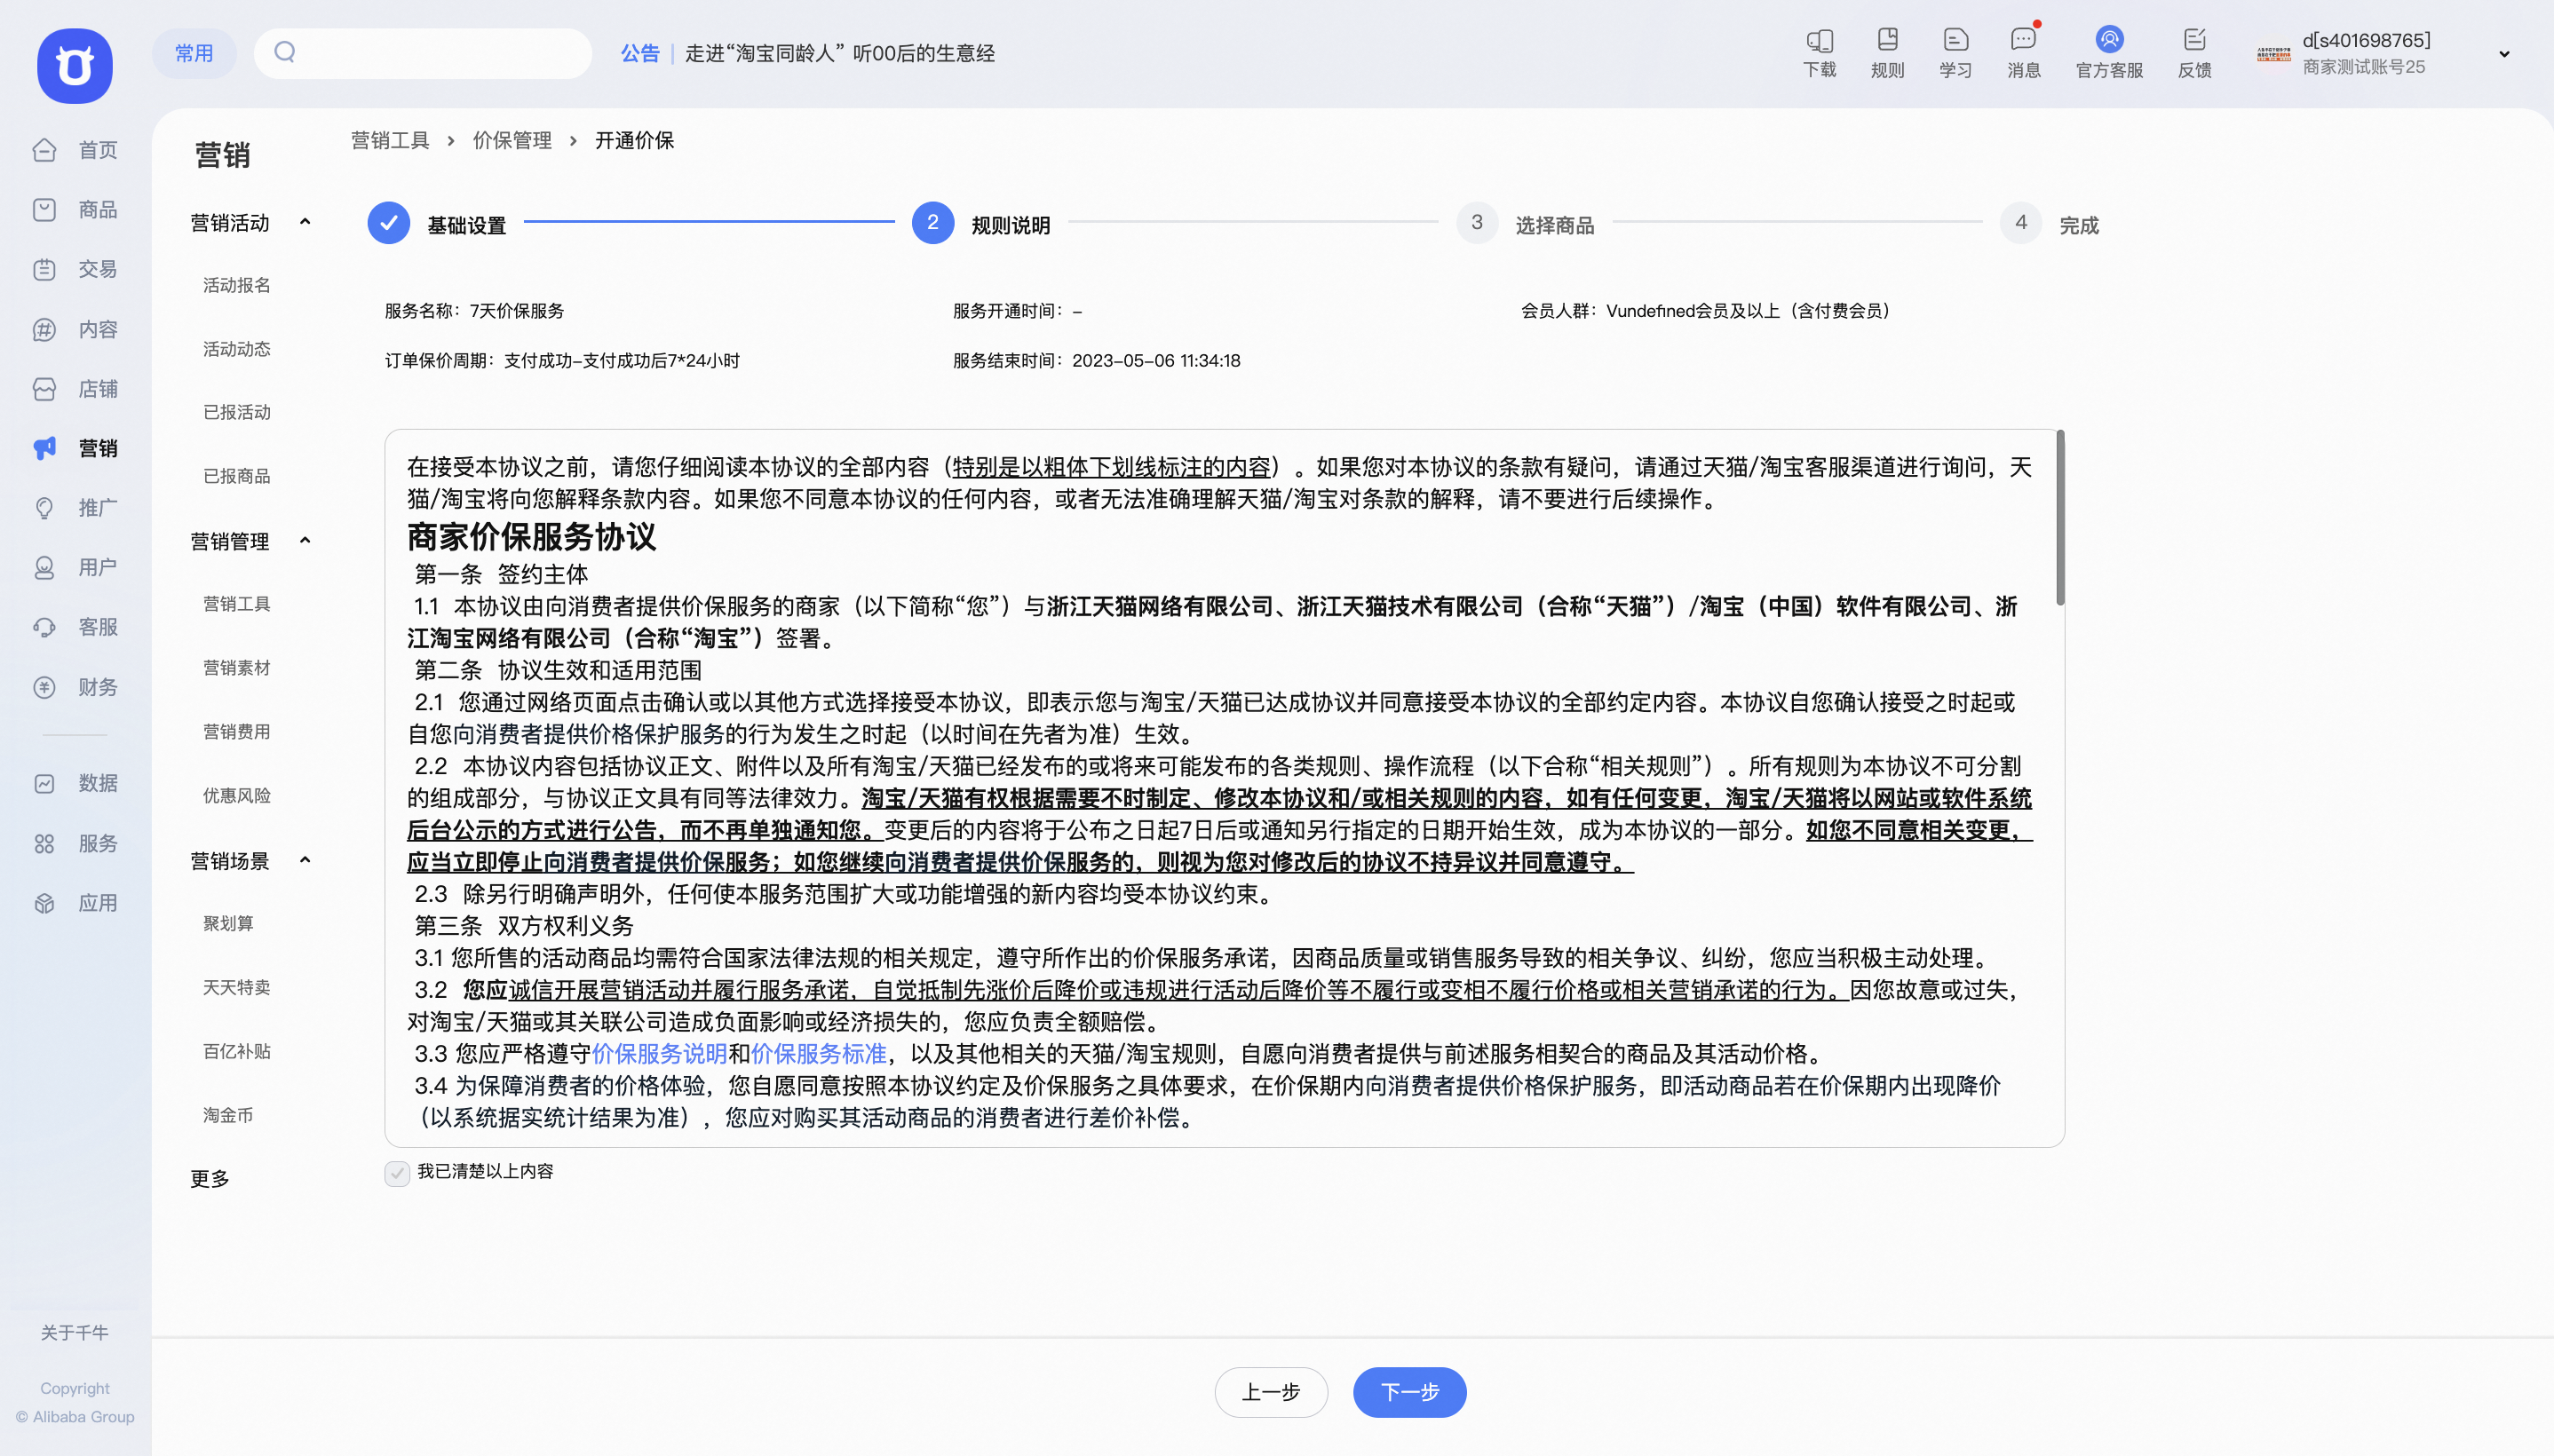The width and height of the screenshot is (2554, 1456).
Task: Click 营销工具 breadcrumb link
Action: pos(390,140)
